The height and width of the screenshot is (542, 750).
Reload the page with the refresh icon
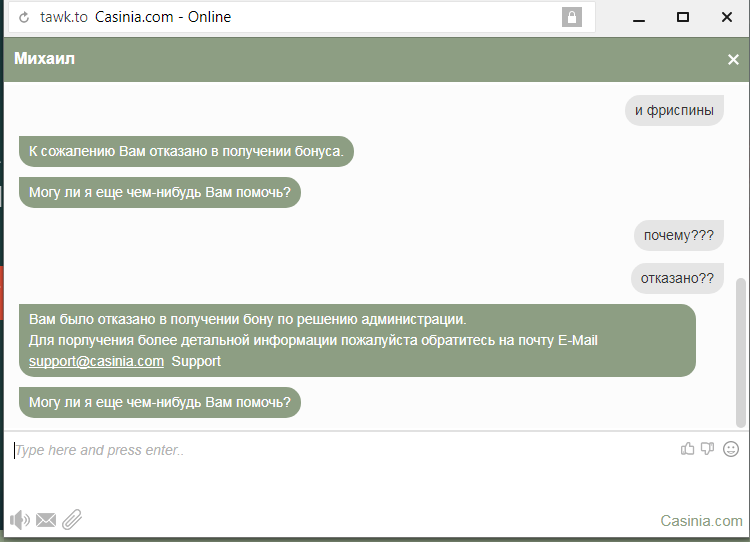pos(23,18)
